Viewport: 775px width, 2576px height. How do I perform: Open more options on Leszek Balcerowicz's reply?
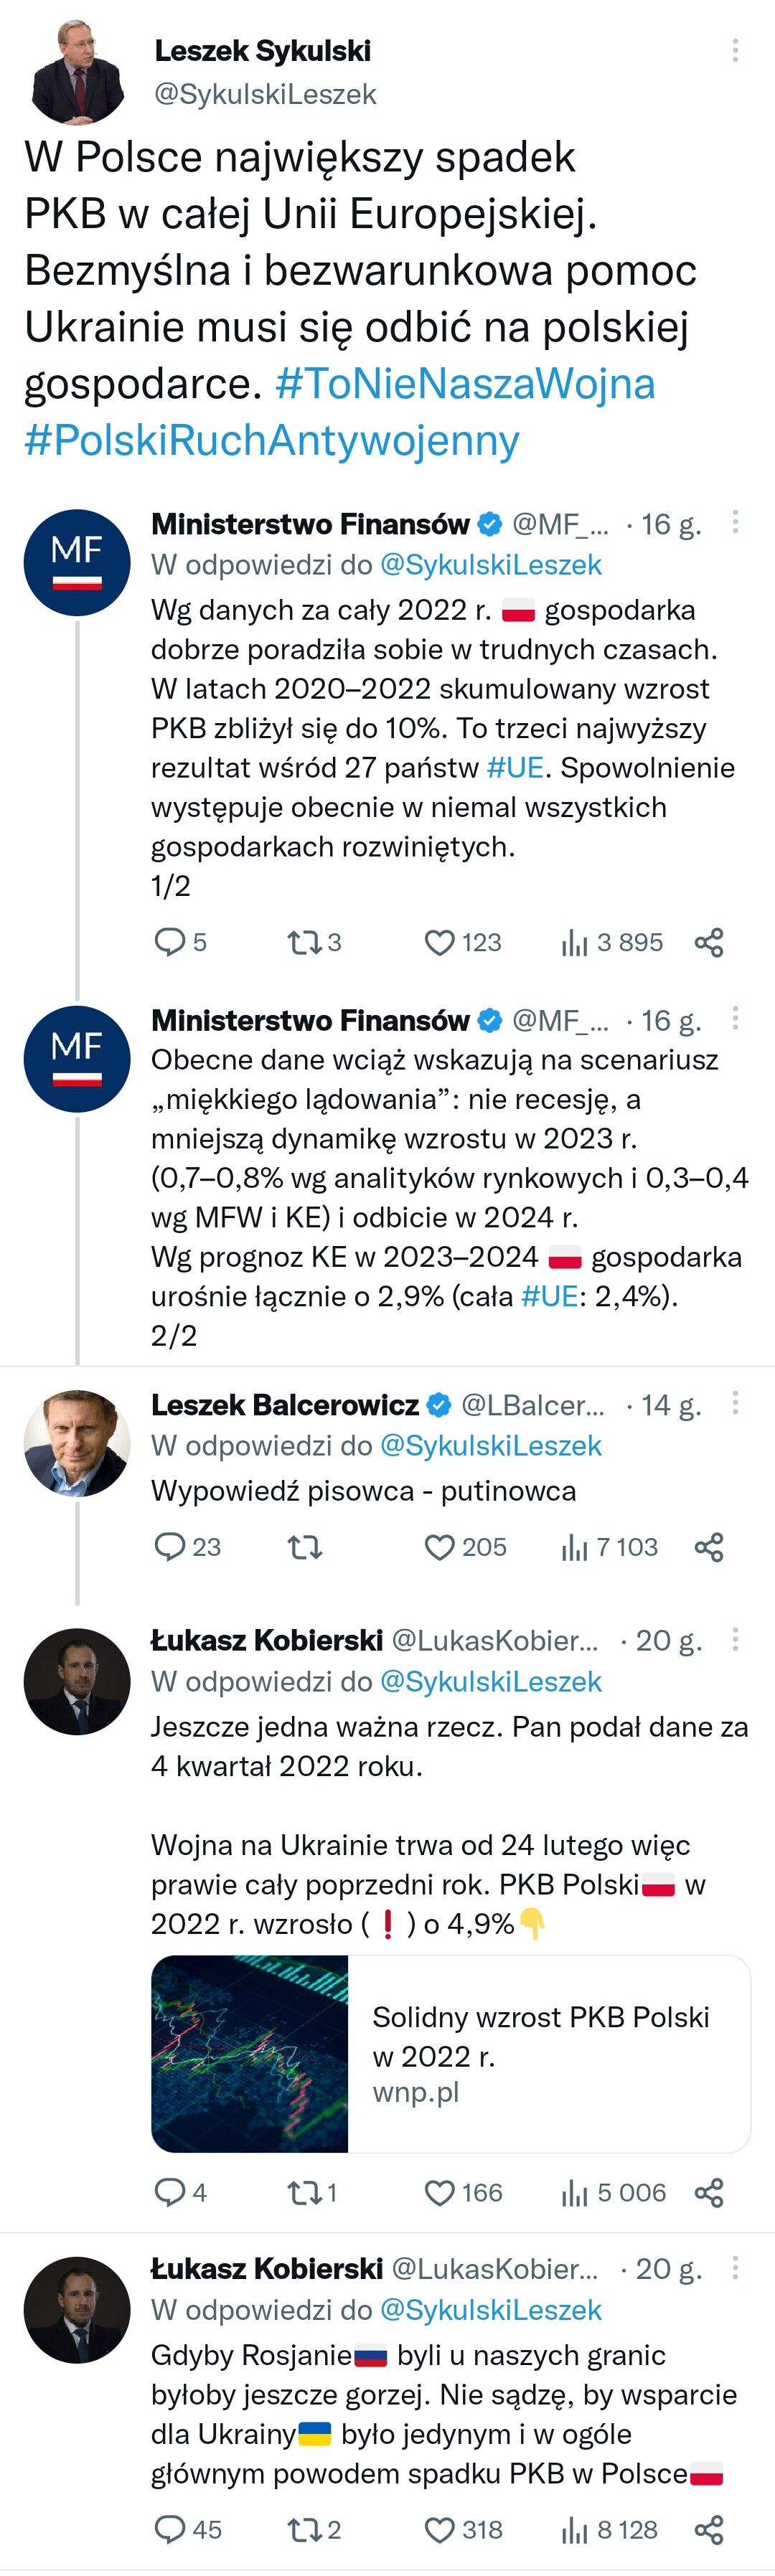click(x=735, y=1402)
